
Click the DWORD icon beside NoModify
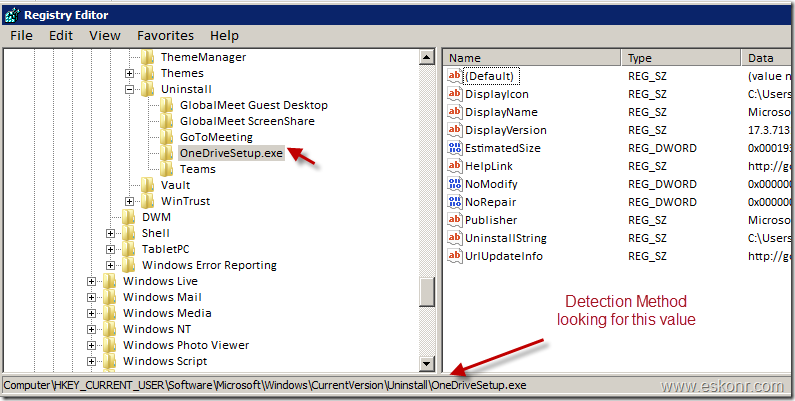click(455, 184)
